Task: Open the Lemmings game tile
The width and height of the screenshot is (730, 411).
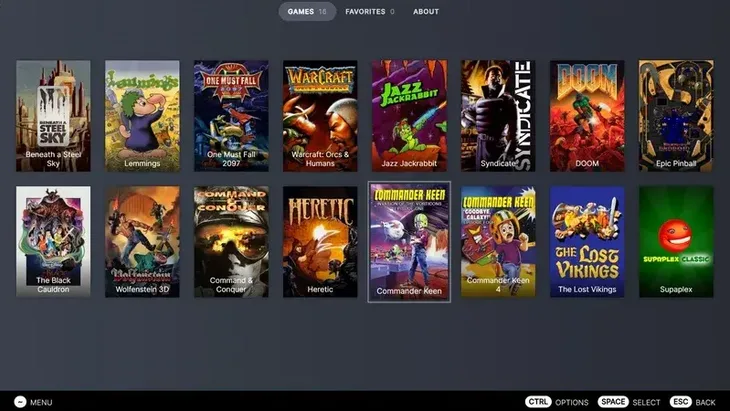Action: 142,116
